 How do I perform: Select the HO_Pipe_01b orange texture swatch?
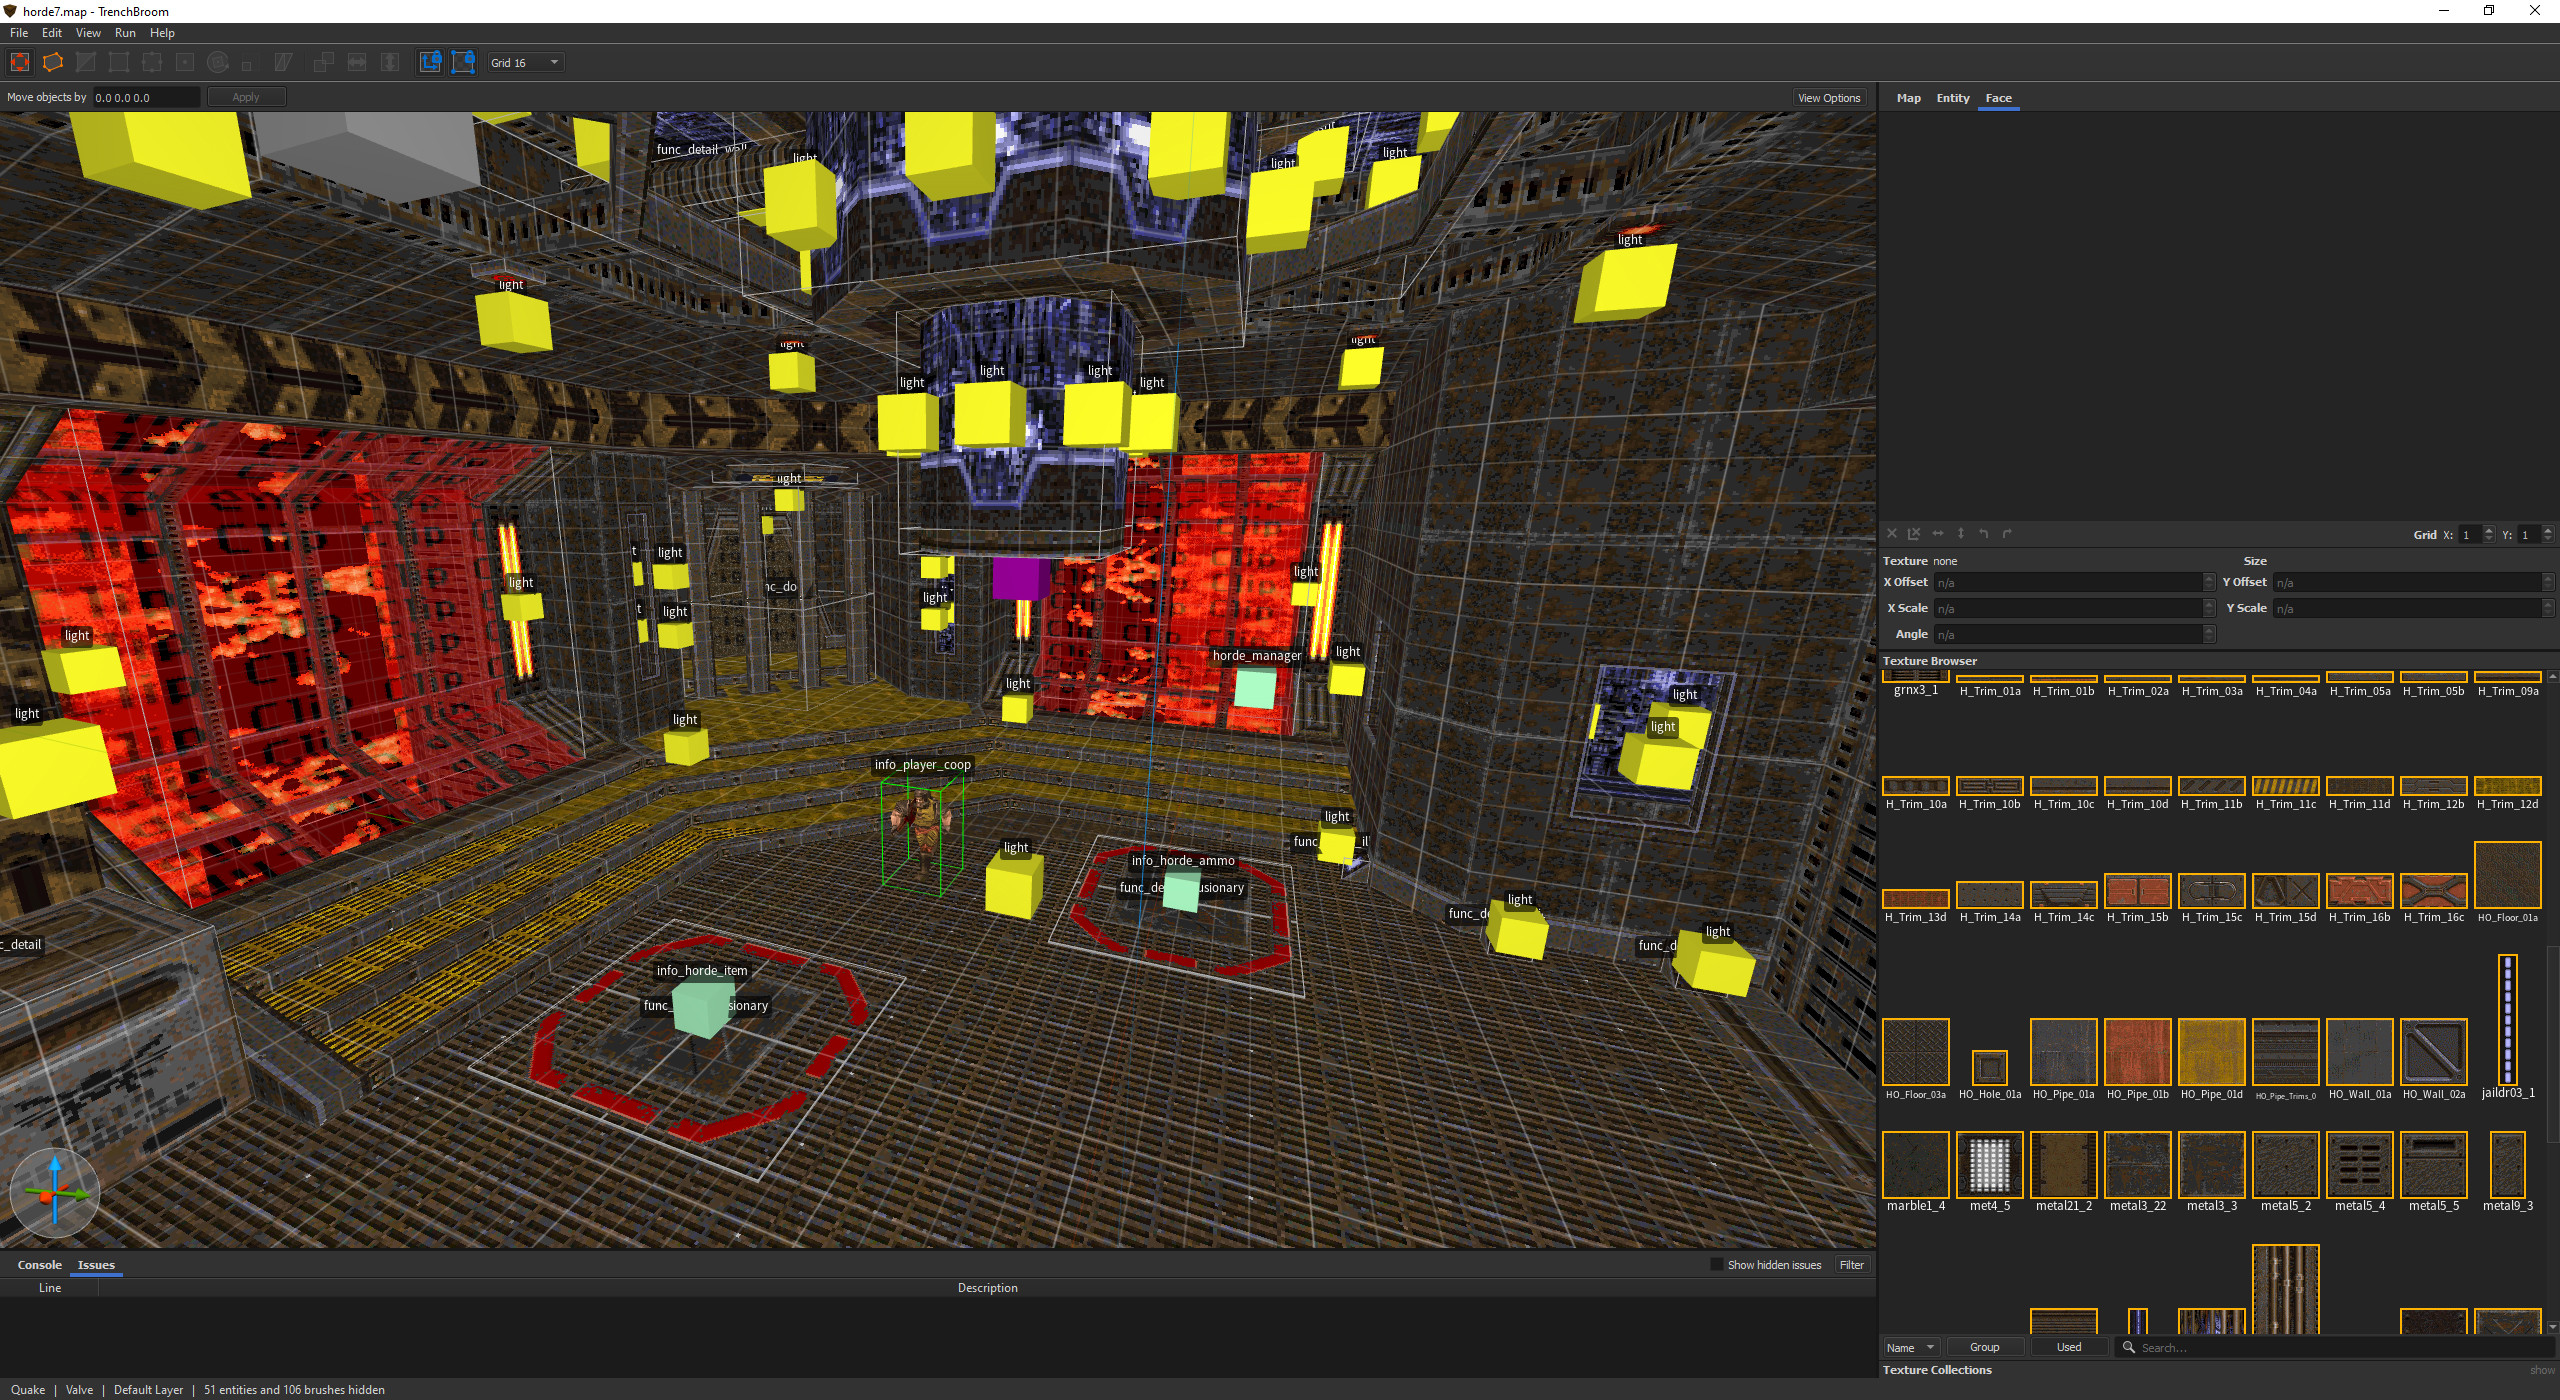(x=2137, y=1052)
